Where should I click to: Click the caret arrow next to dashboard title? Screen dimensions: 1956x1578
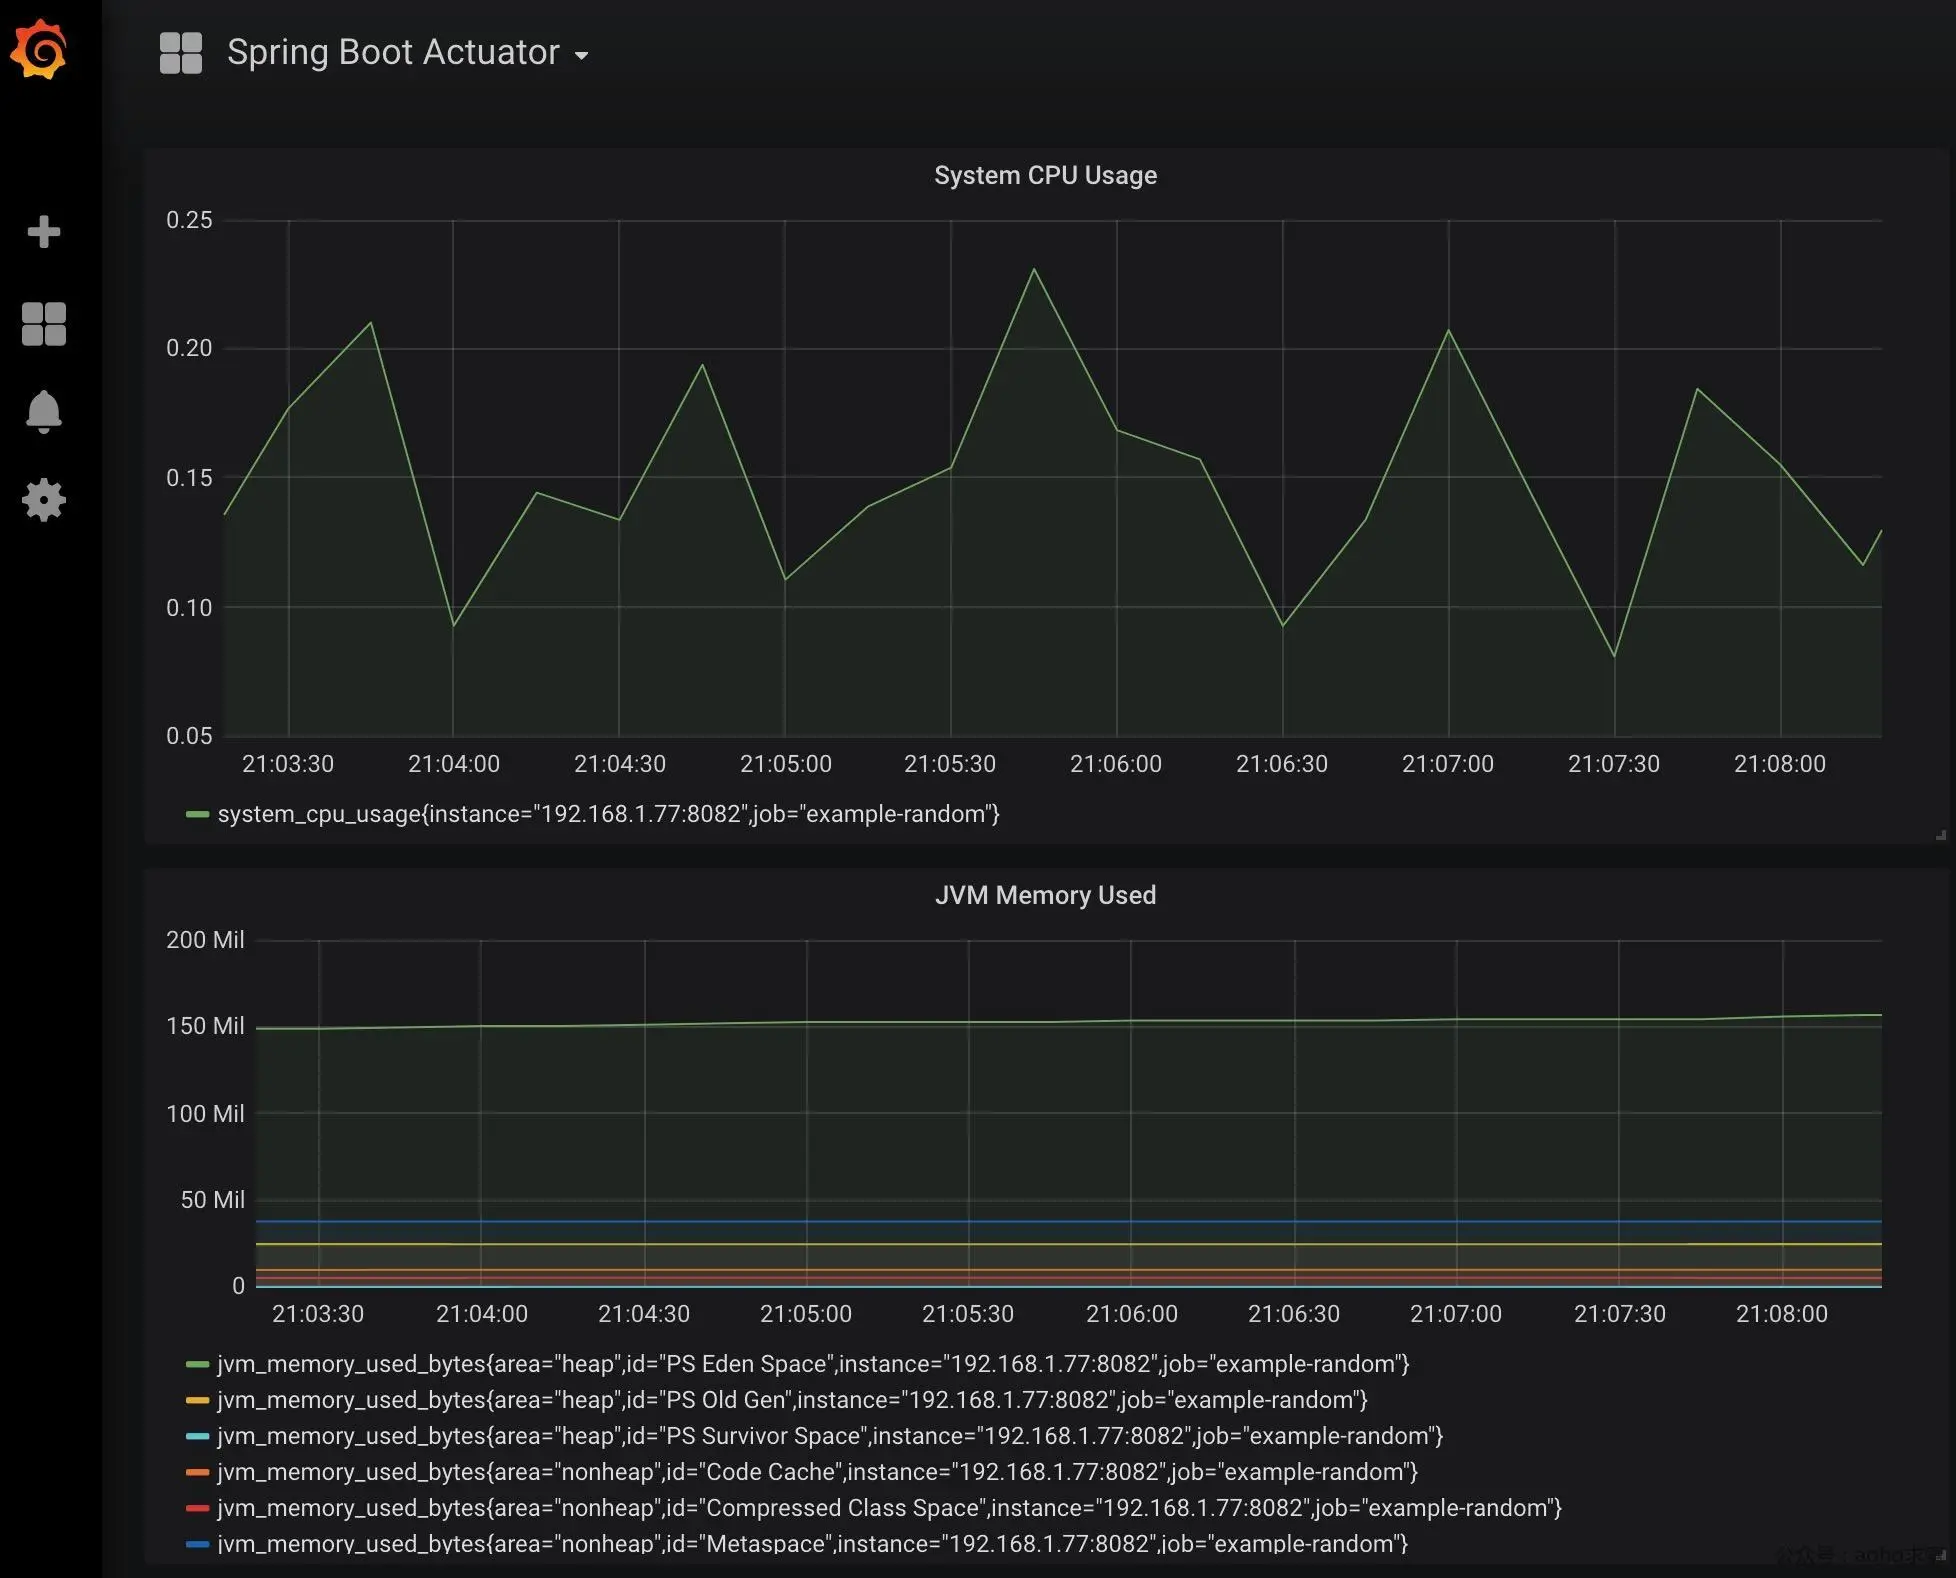(x=581, y=56)
